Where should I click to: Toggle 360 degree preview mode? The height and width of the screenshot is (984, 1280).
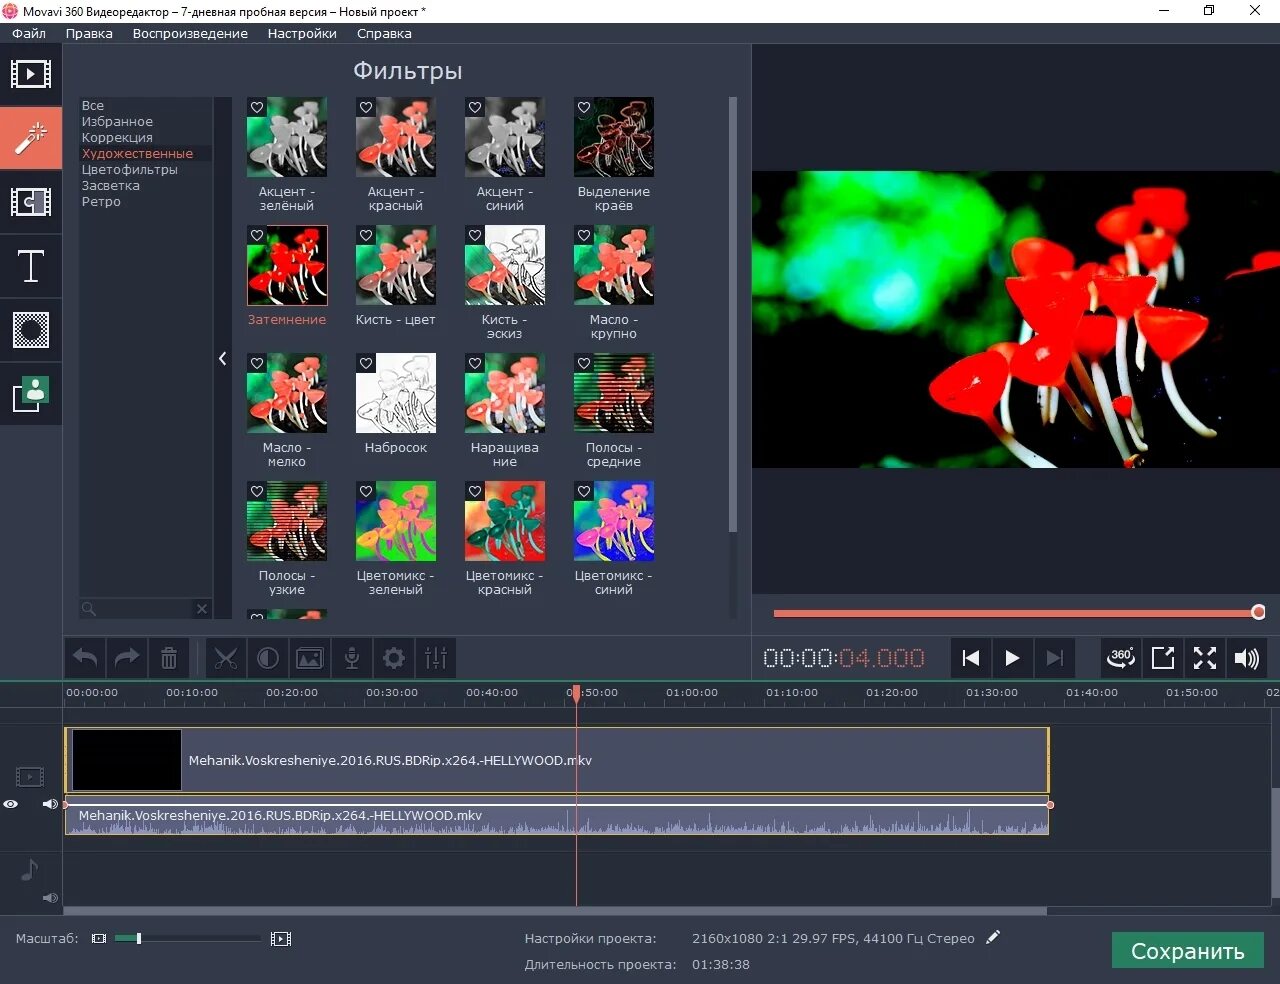1121,658
